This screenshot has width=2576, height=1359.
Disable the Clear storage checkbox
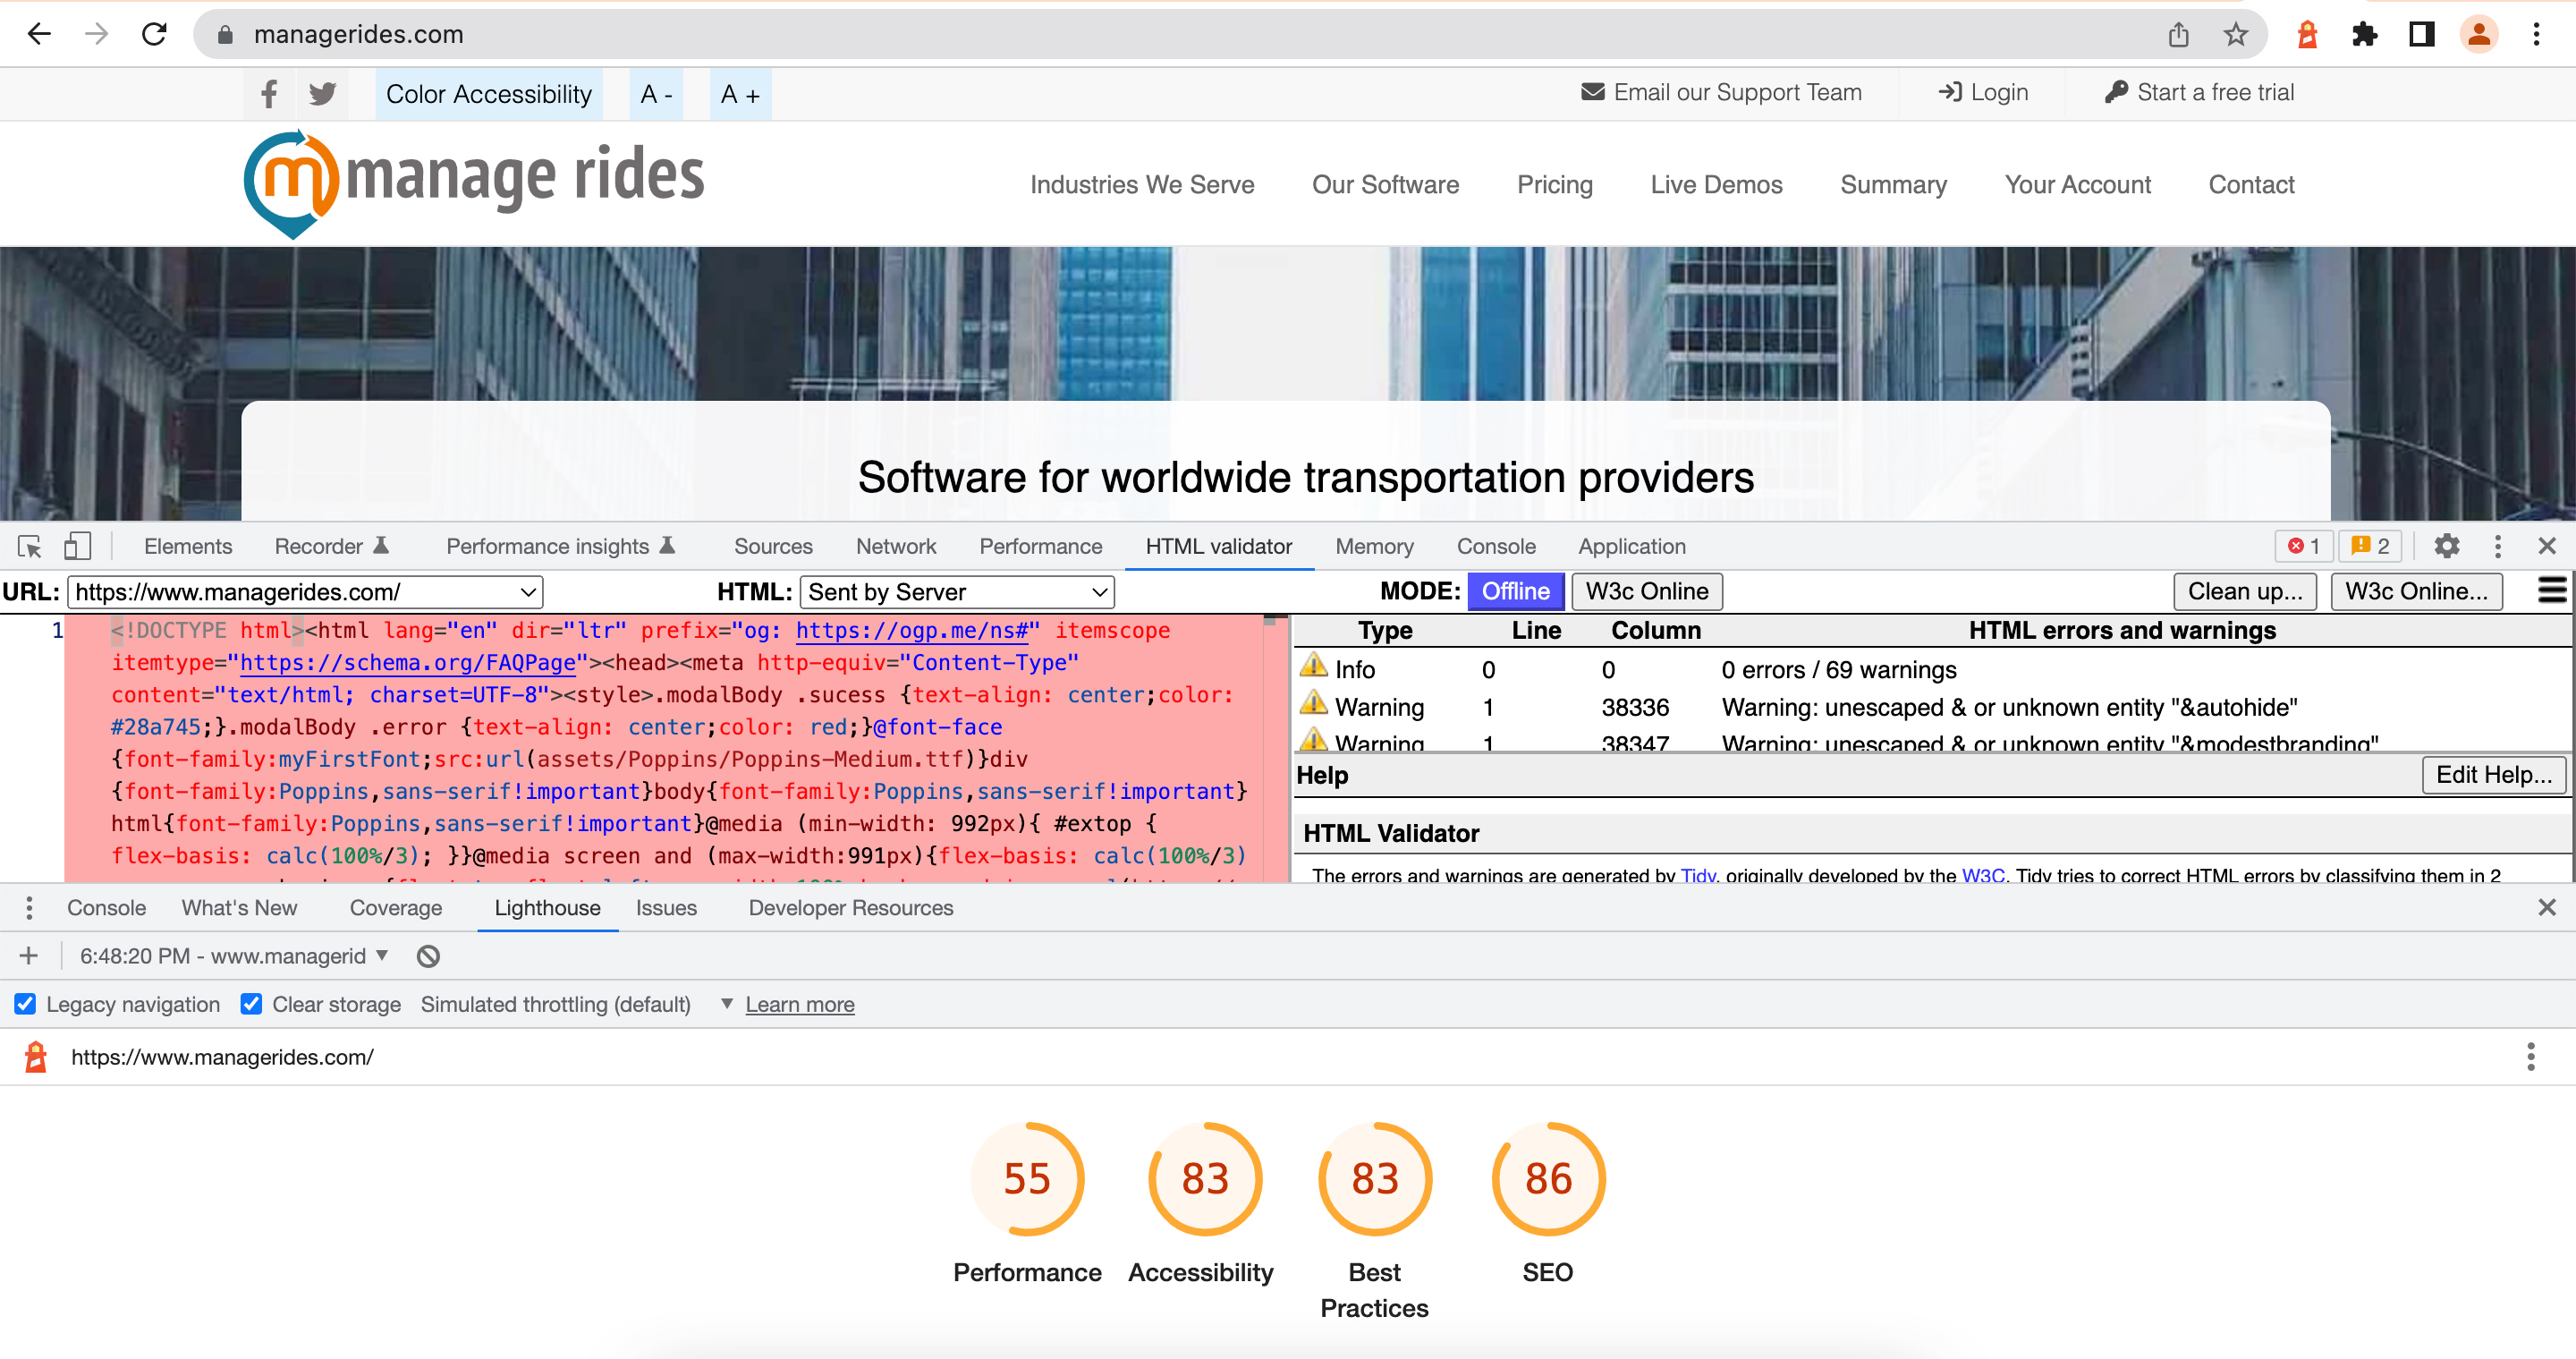pyautogui.click(x=251, y=1004)
